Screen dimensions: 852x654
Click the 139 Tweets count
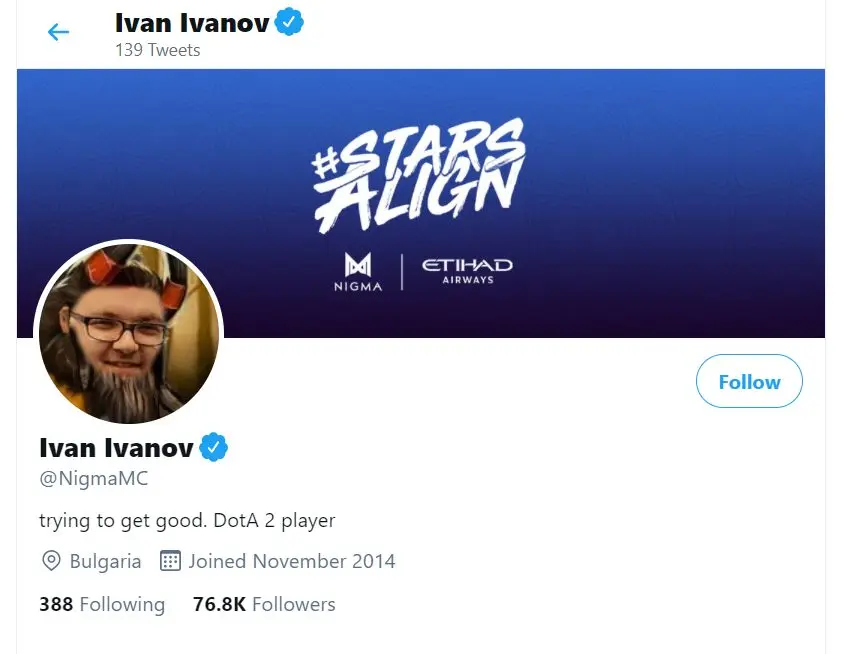[x=157, y=50]
